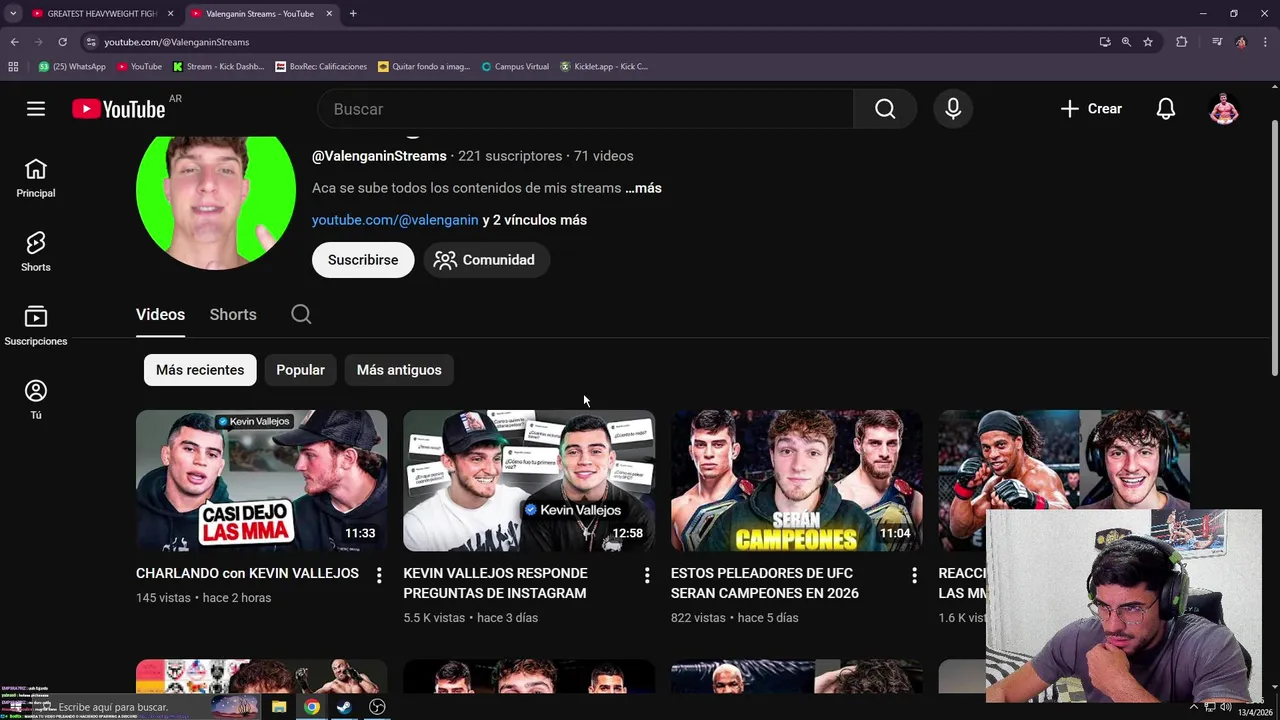Open Steam from the taskbar
The width and height of the screenshot is (1280, 720).
344,707
